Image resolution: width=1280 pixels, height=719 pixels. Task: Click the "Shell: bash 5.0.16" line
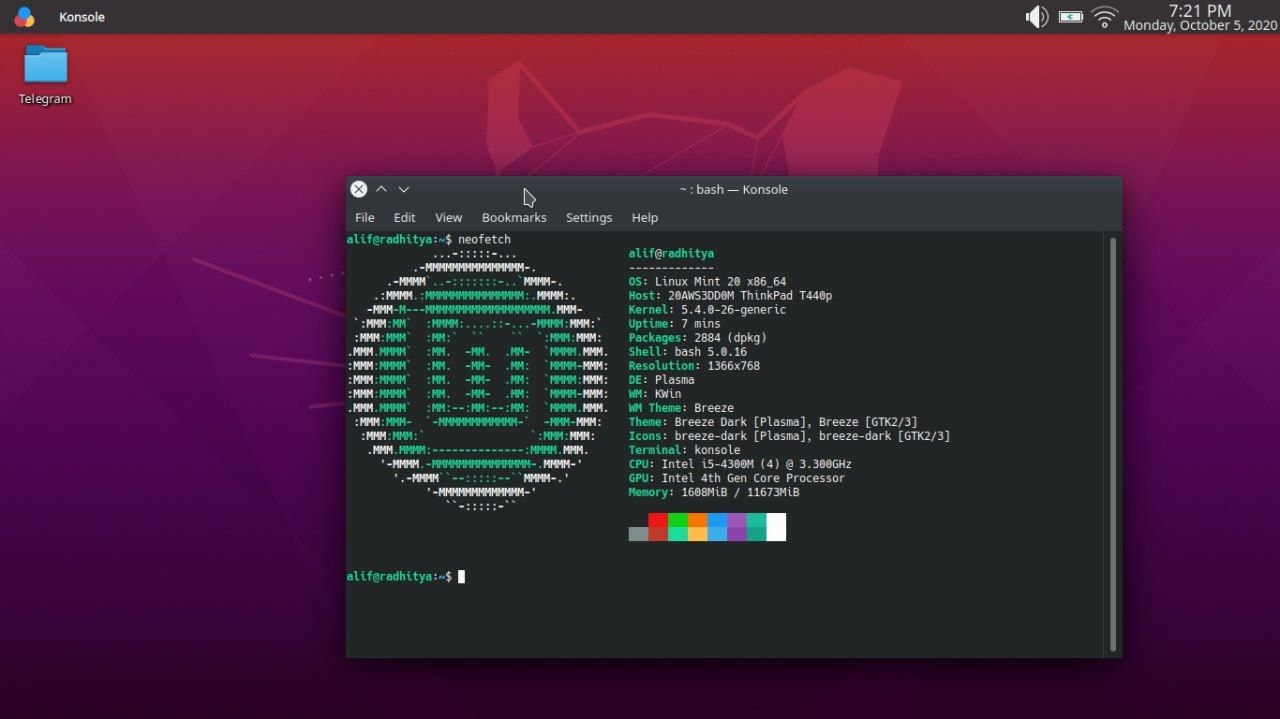click(x=688, y=352)
